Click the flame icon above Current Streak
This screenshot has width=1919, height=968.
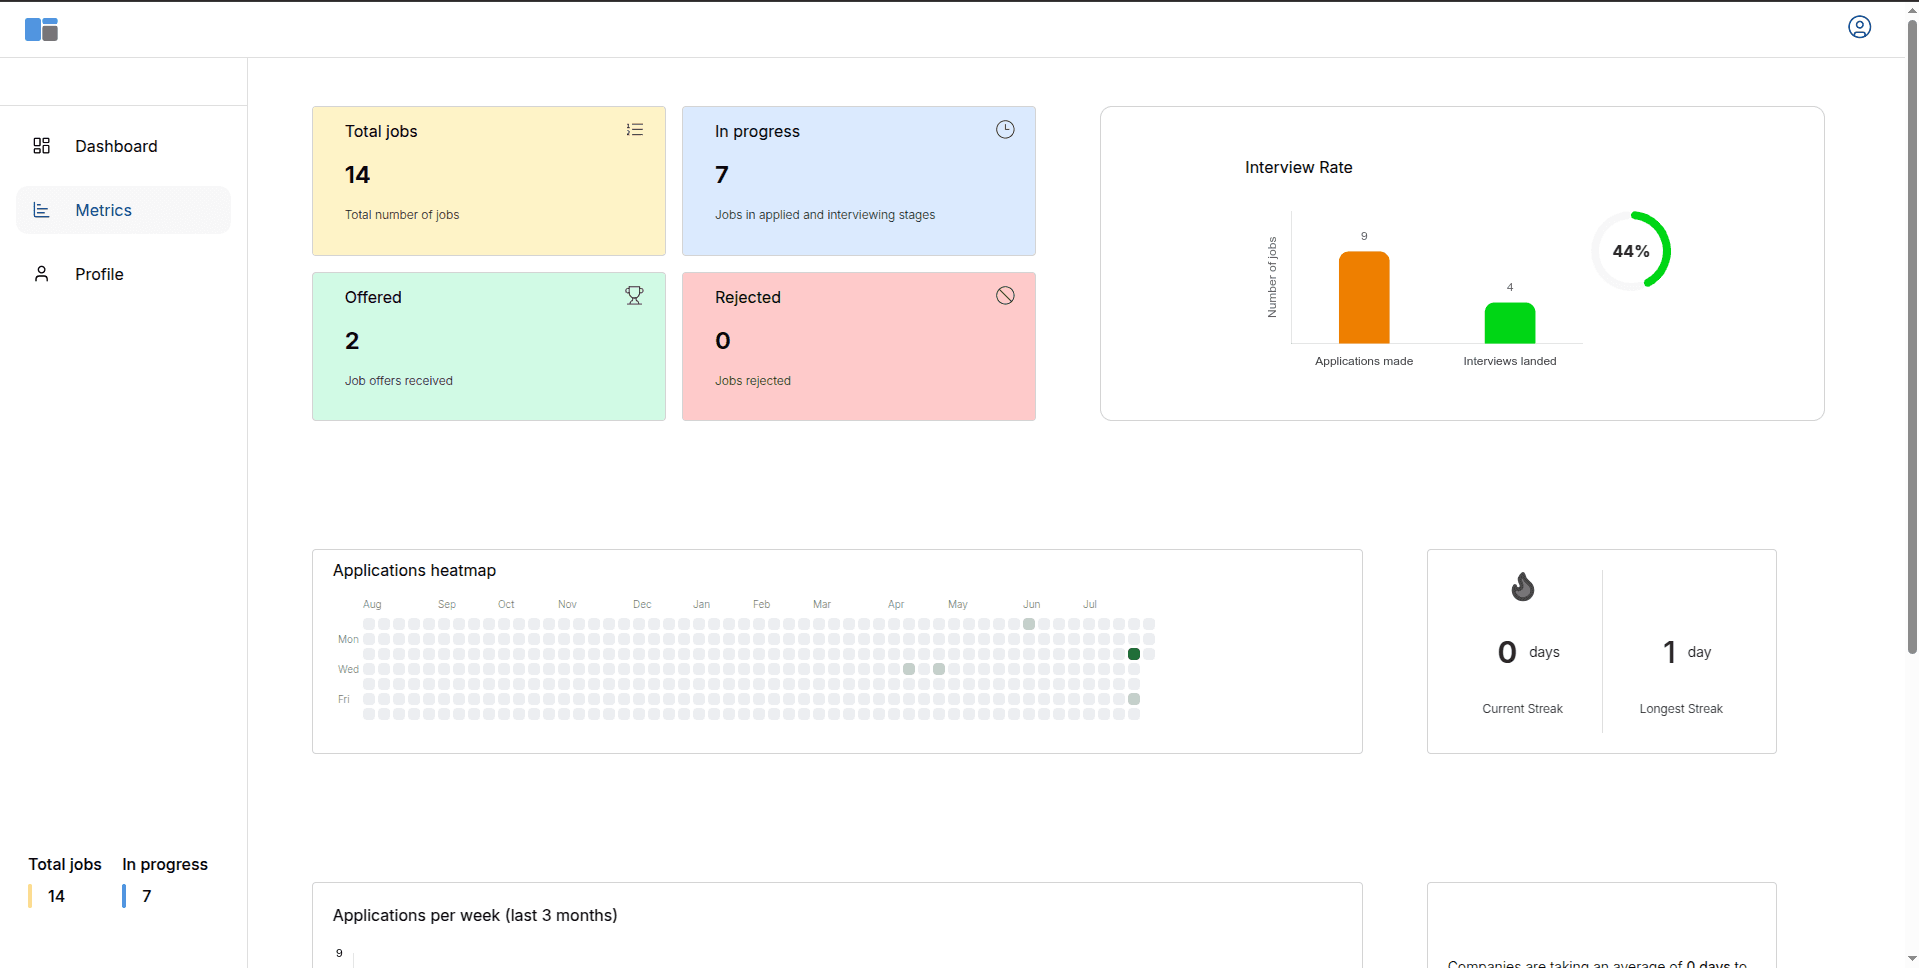pyautogui.click(x=1522, y=587)
